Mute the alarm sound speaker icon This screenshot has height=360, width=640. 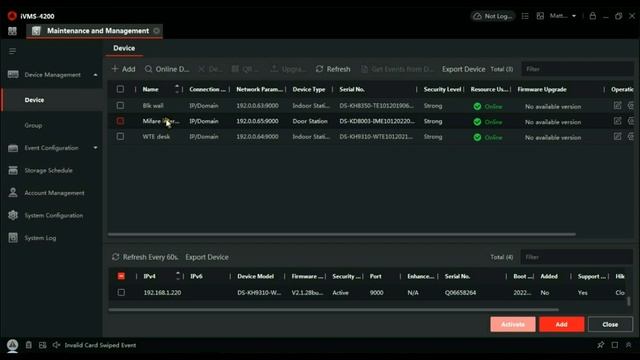(56, 345)
